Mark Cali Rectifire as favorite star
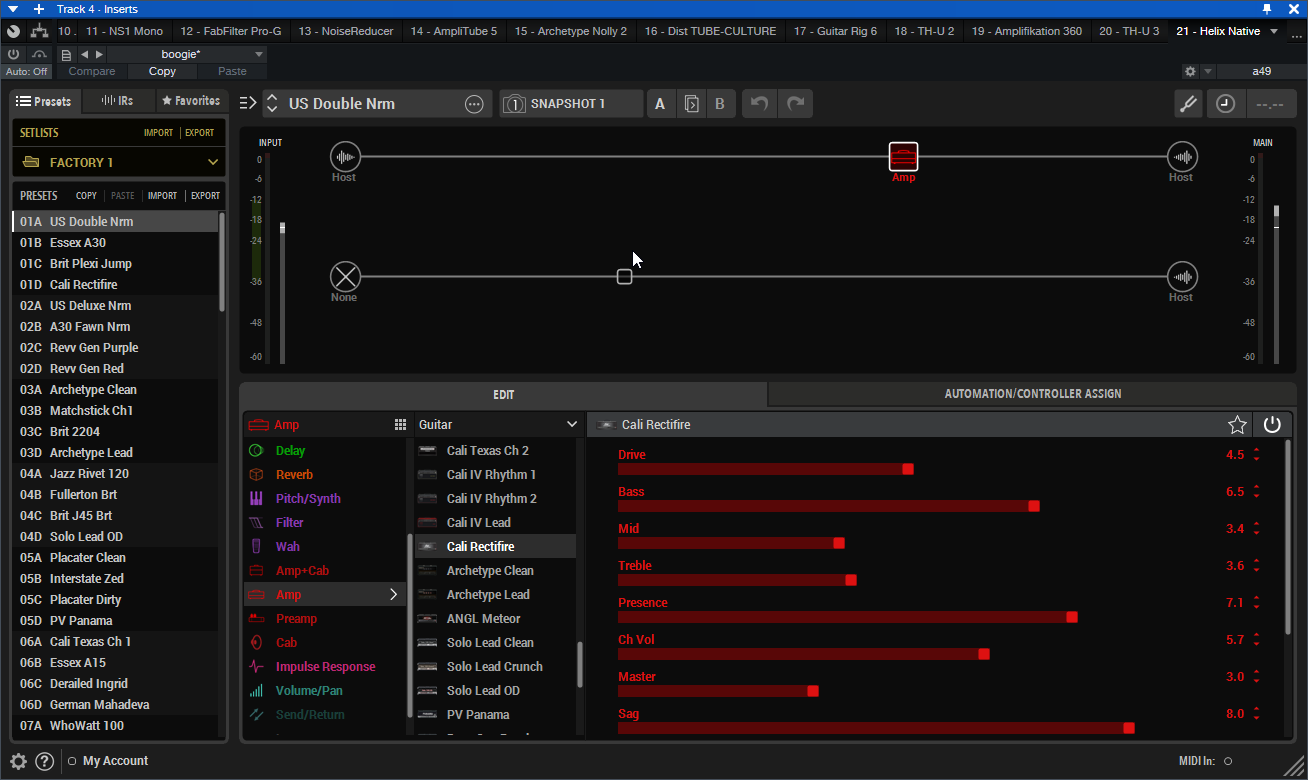Viewport: 1308px width, 780px height. click(1237, 425)
